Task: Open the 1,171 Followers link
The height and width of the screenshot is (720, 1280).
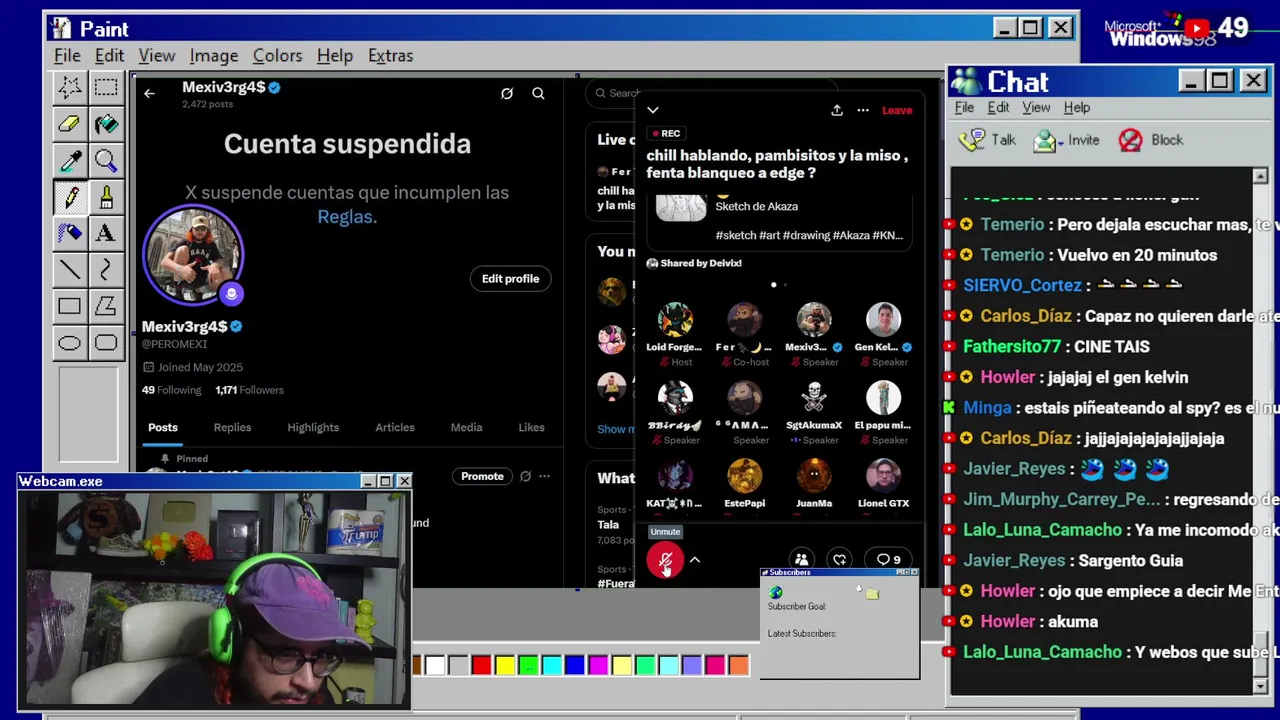Action: pos(249,390)
